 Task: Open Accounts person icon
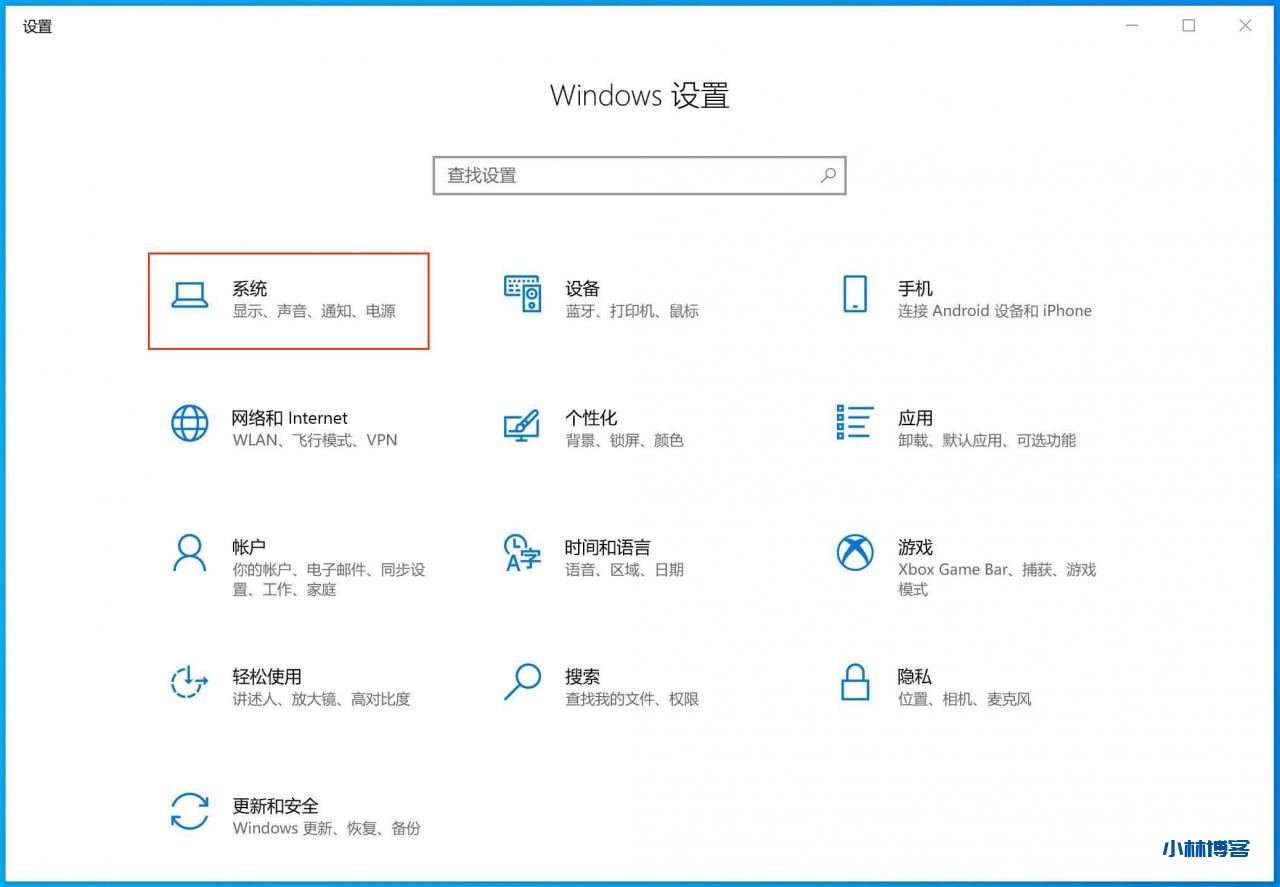(189, 553)
